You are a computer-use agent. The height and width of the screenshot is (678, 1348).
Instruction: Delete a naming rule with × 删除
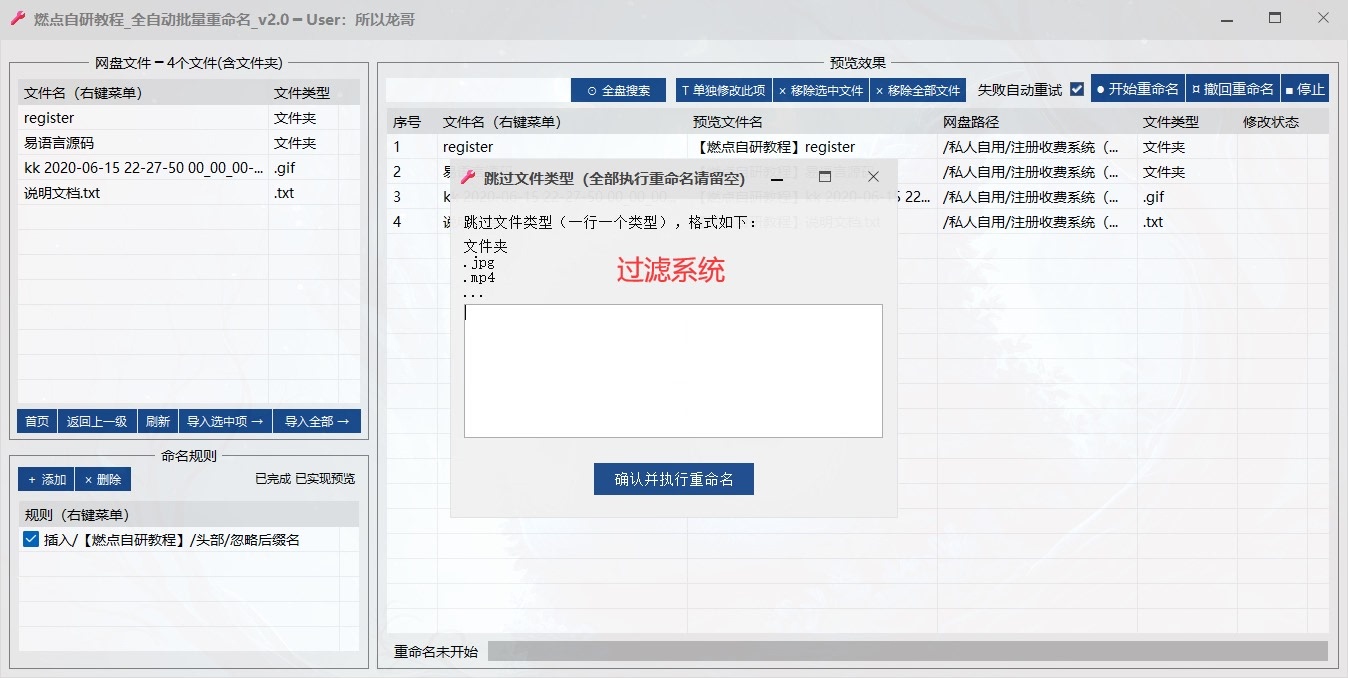(103, 479)
